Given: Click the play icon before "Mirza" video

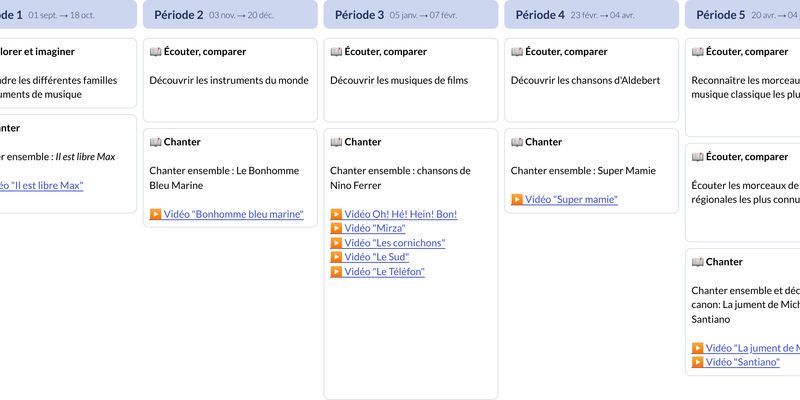Looking at the screenshot, I should click(x=336, y=228).
